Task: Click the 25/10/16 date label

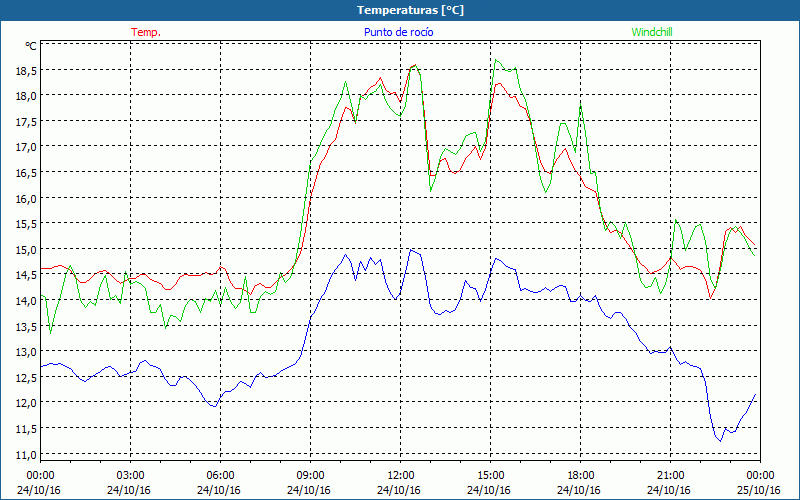Action: (x=759, y=490)
